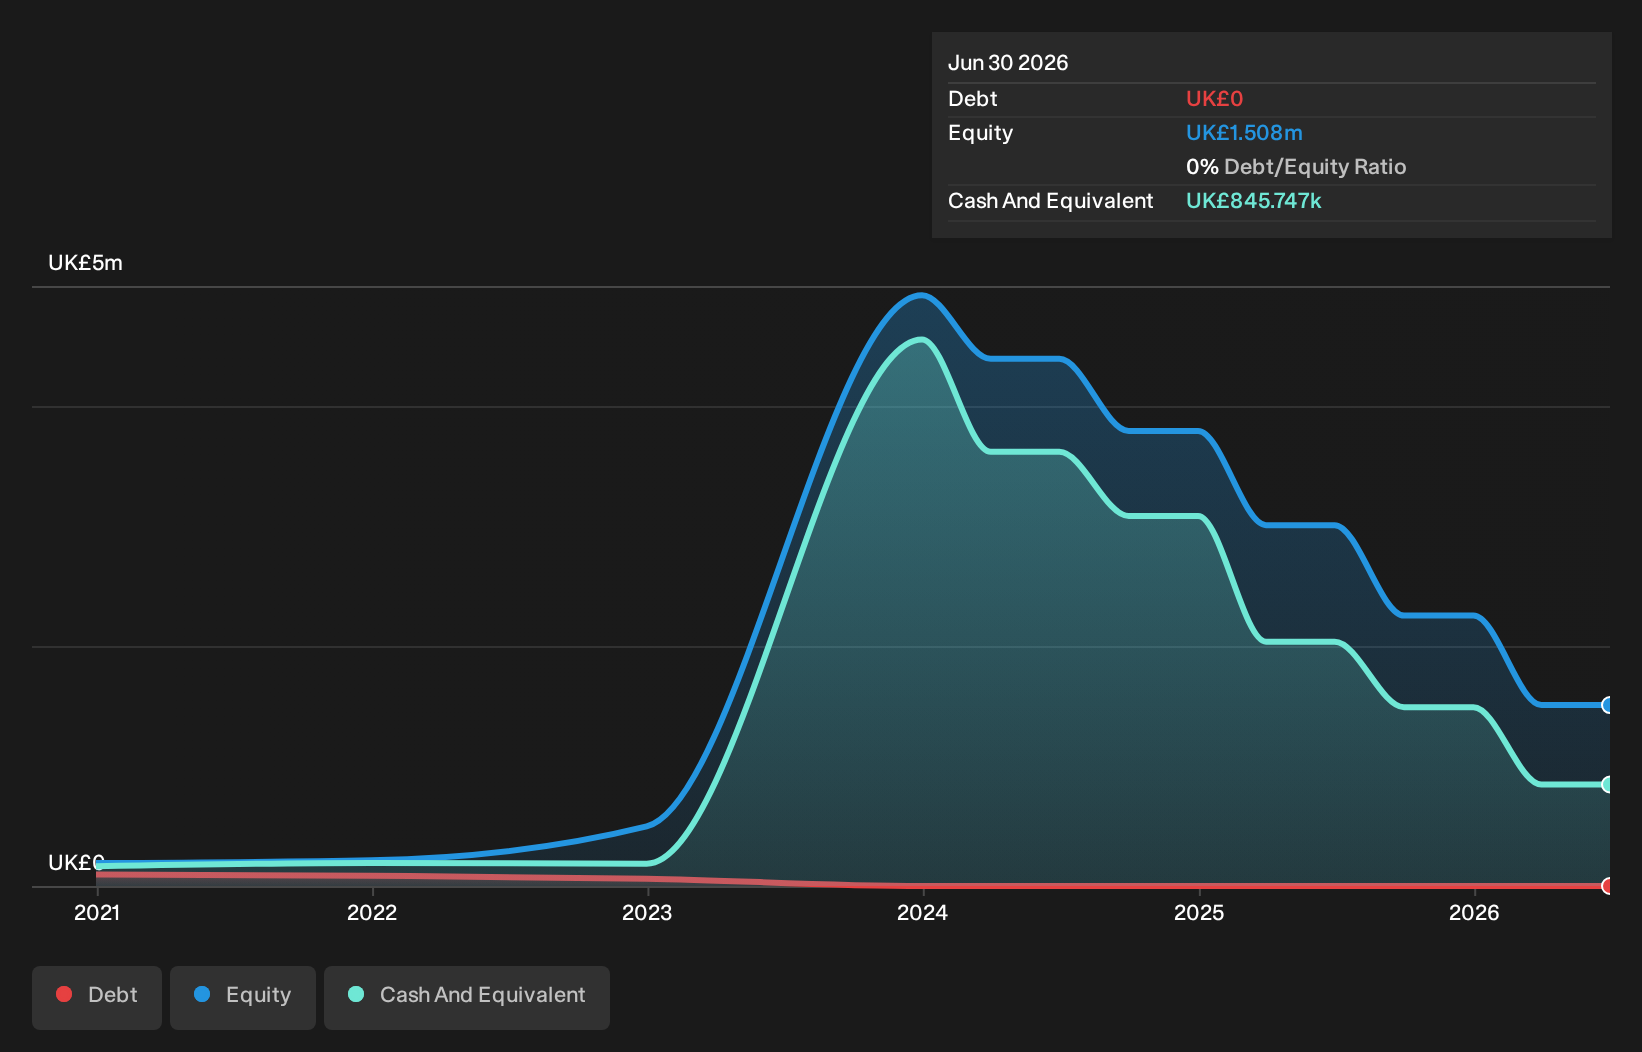Select the 2022 x-axis label
The height and width of the screenshot is (1052, 1642).
[372, 913]
